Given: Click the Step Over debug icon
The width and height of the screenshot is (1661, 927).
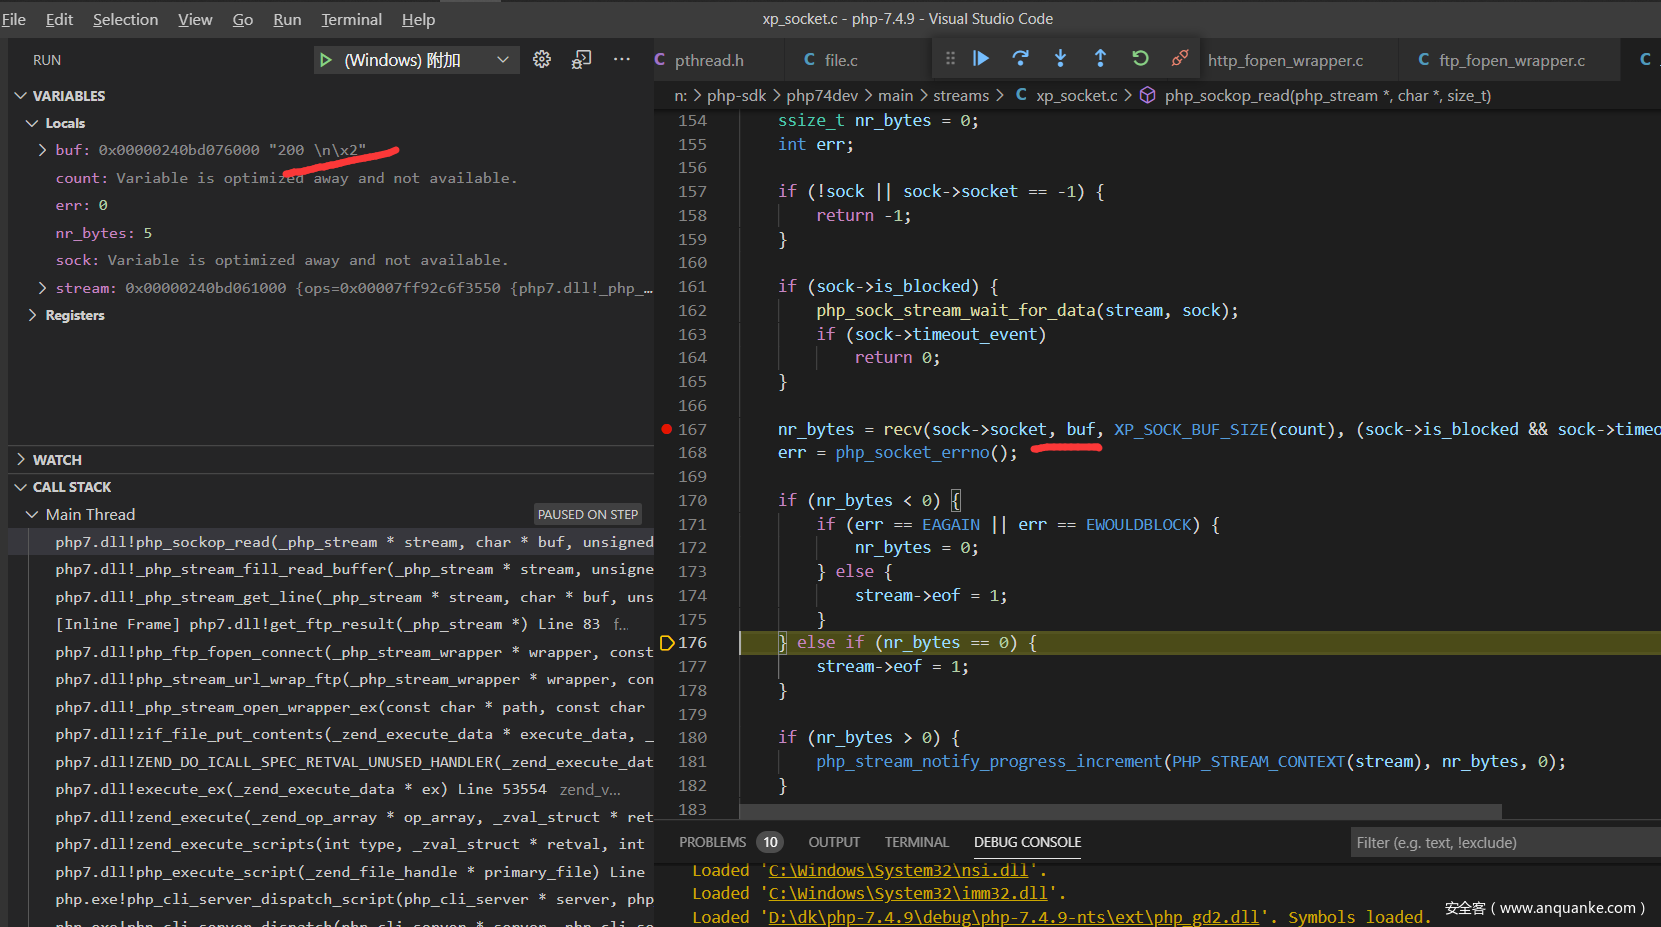Looking at the screenshot, I should click(x=1020, y=59).
